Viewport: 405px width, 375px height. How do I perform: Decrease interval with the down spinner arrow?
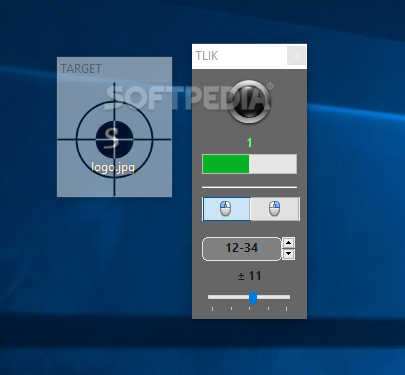pos(288,254)
